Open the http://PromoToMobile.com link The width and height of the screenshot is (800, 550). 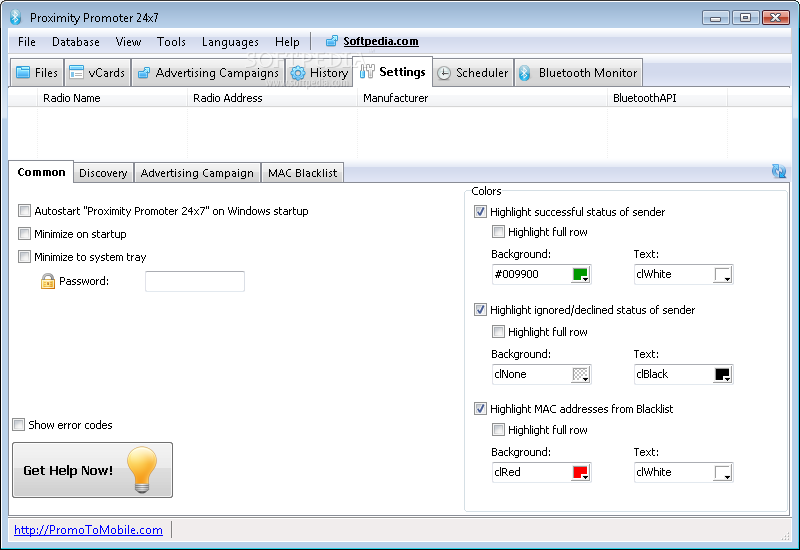pos(88,530)
